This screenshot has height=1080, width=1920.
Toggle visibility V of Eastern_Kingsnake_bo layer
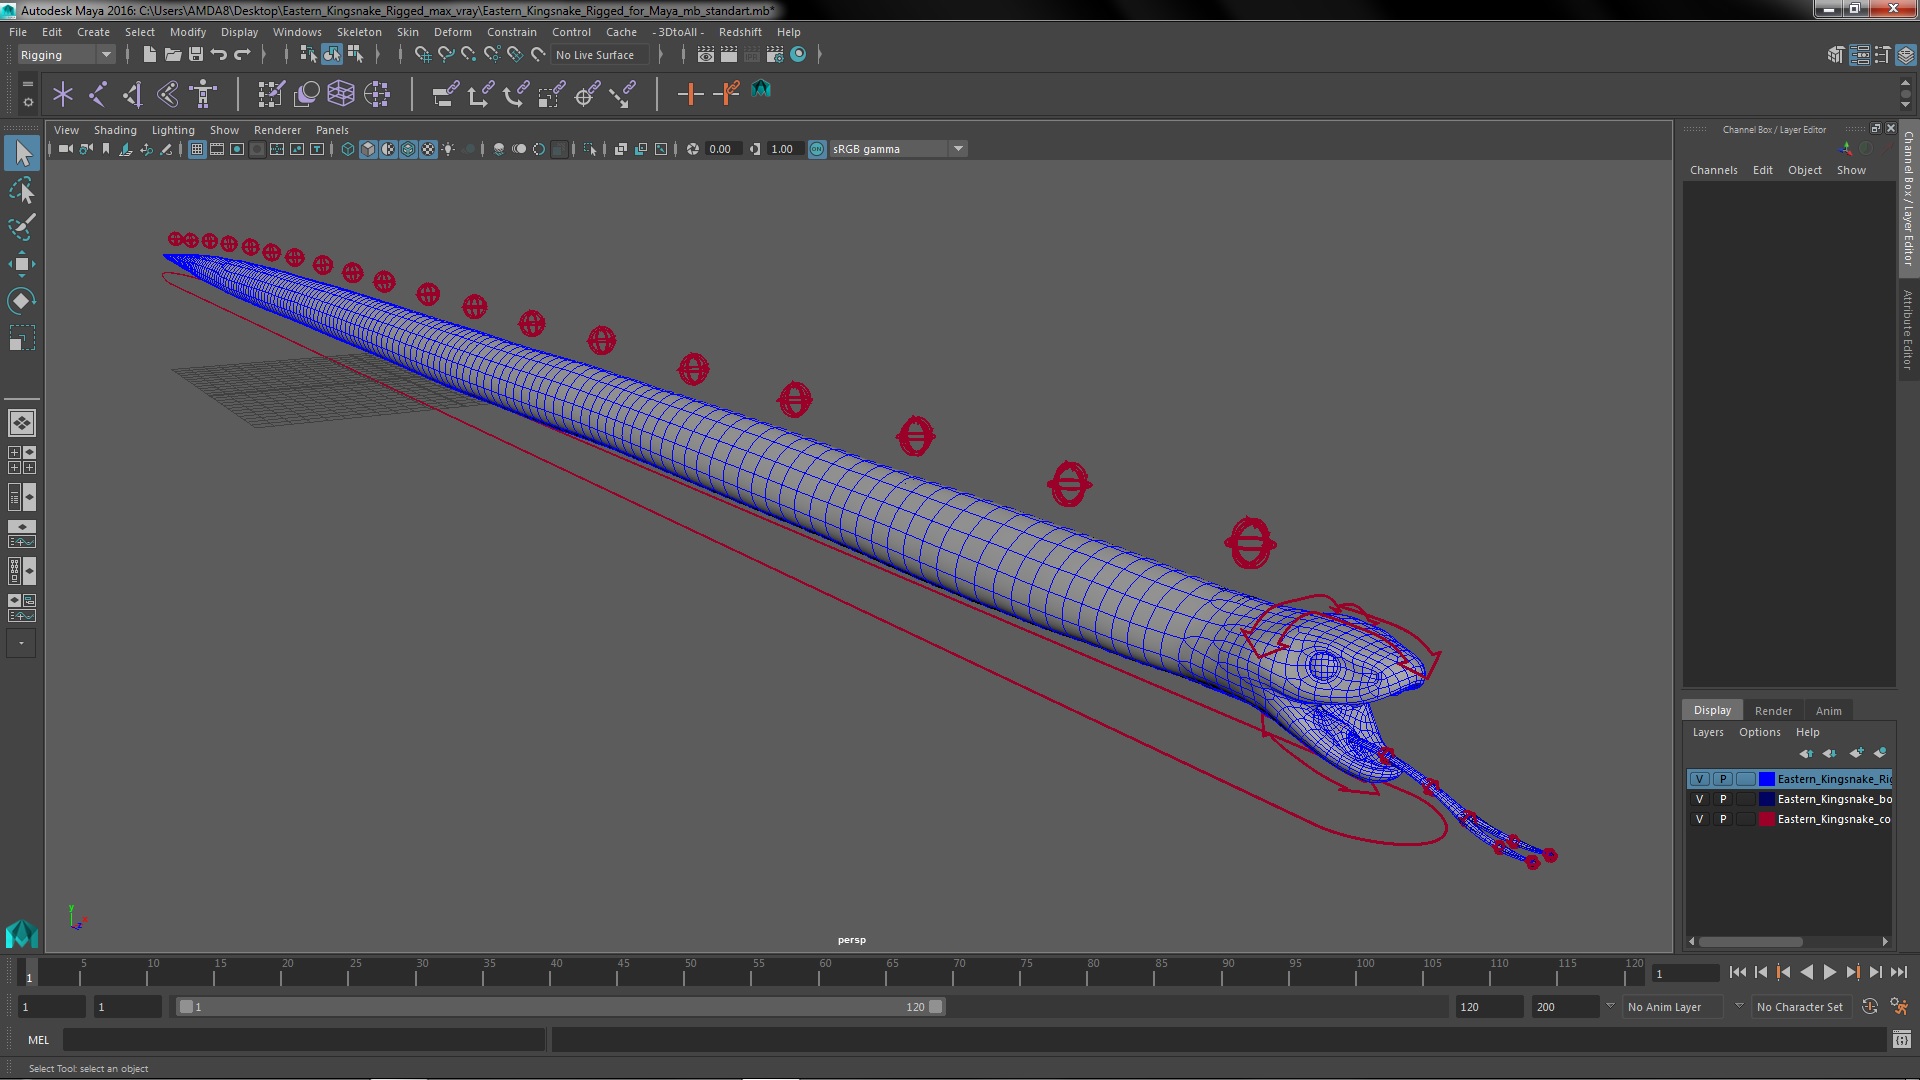click(x=1699, y=799)
